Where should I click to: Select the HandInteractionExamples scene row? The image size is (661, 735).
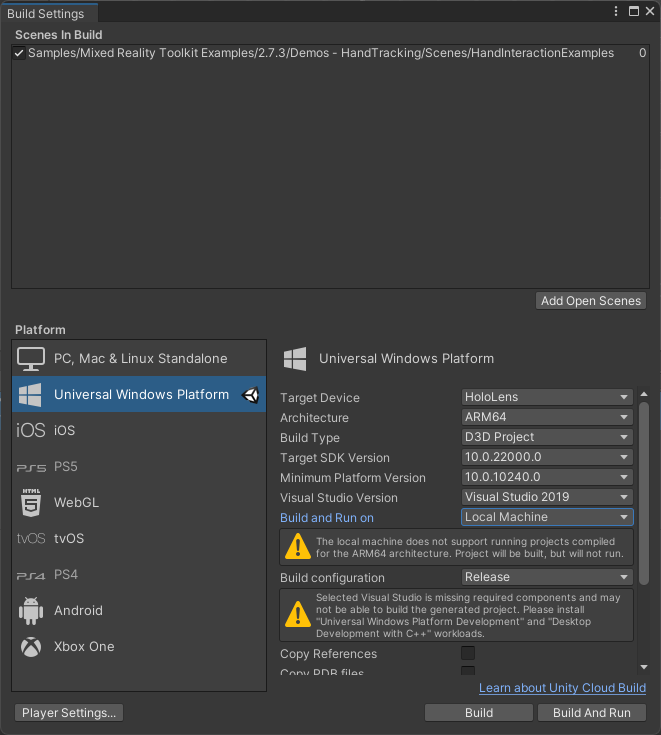pyautogui.click(x=330, y=53)
